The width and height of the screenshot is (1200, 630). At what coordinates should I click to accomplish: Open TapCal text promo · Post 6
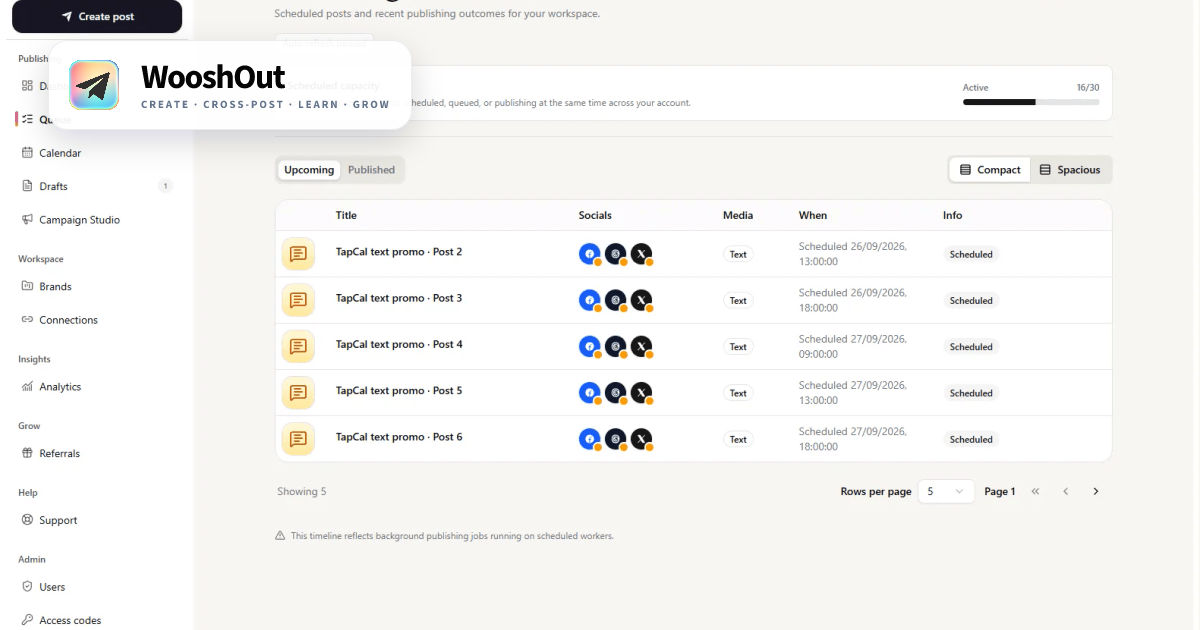click(x=399, y=437)
